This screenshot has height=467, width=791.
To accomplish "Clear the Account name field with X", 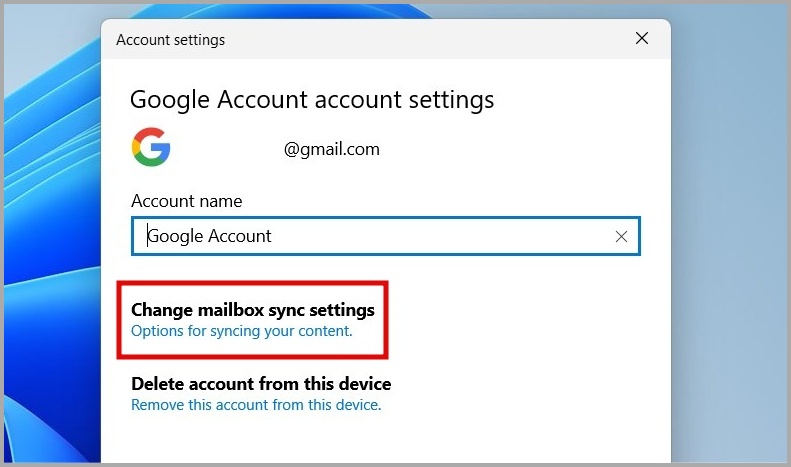I will click(x=621, y=237).
